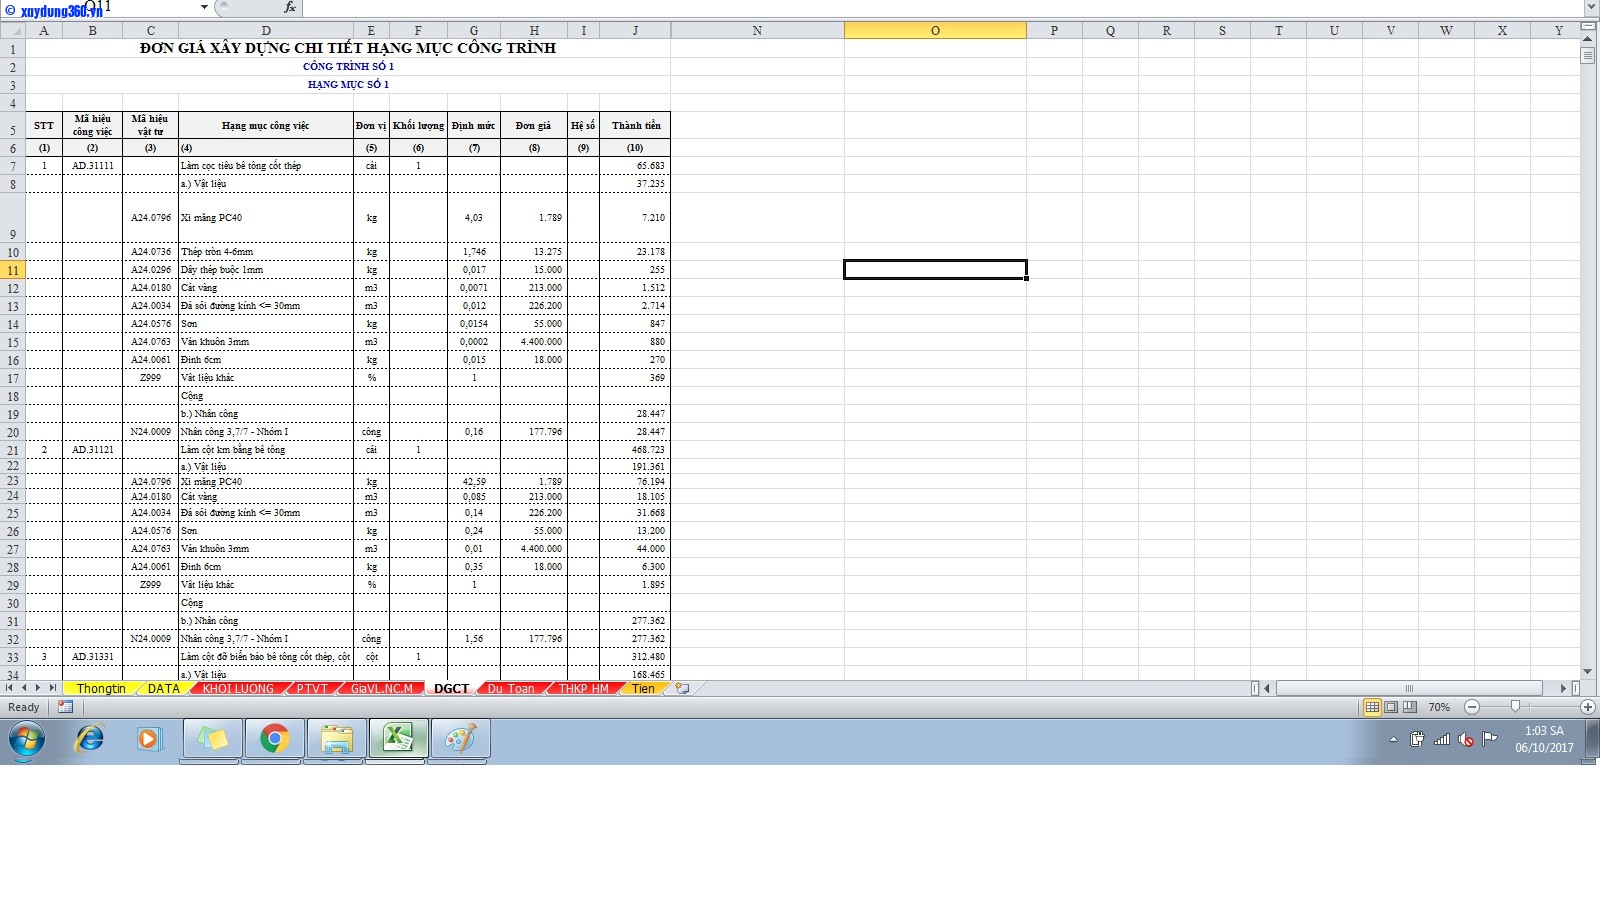
Task: Open the Name Box dropdown arrow
Action: click(204, 7)
